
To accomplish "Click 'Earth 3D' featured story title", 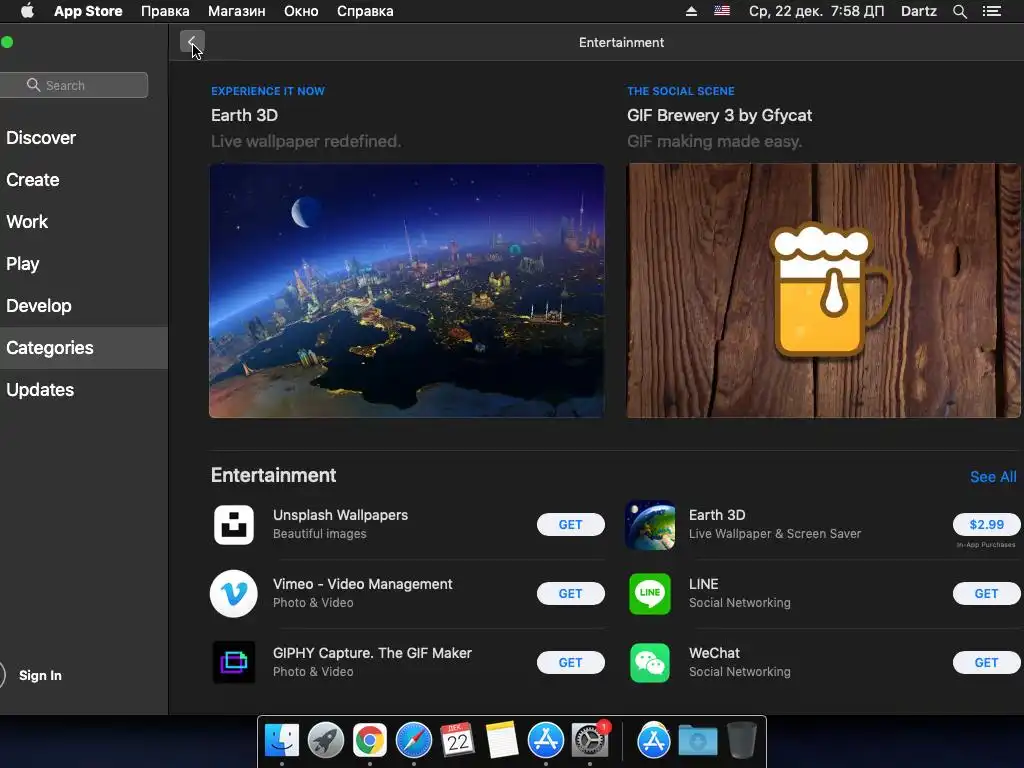I will tap(244, 116).
